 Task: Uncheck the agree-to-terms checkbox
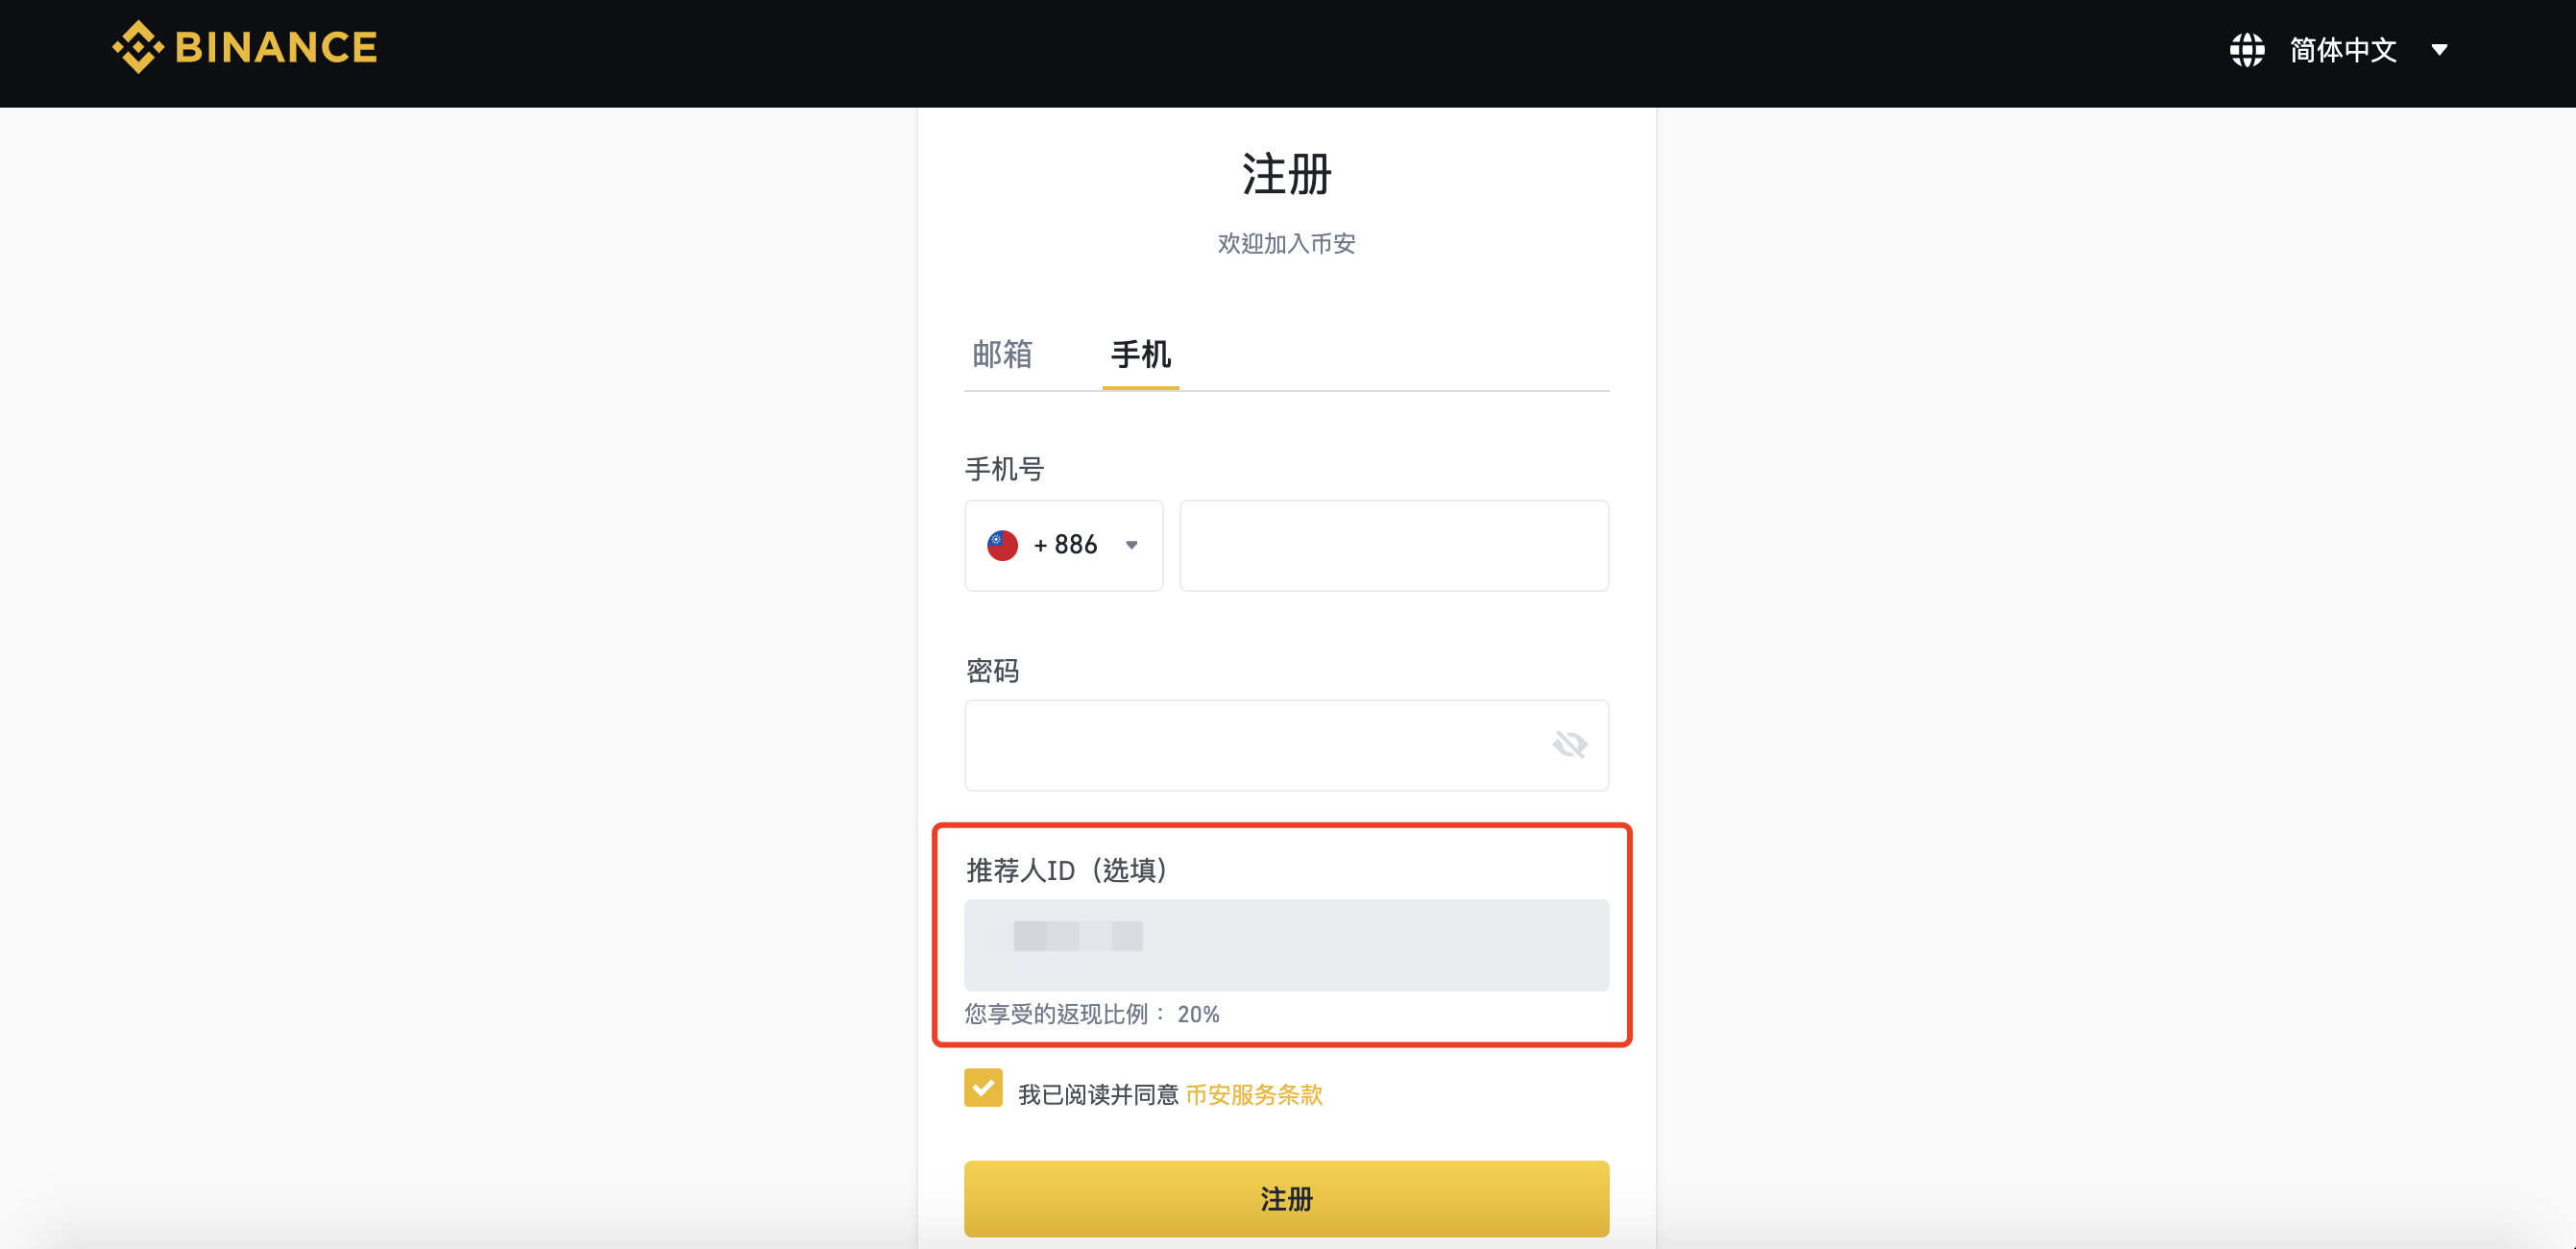[x=983, y=1088]
